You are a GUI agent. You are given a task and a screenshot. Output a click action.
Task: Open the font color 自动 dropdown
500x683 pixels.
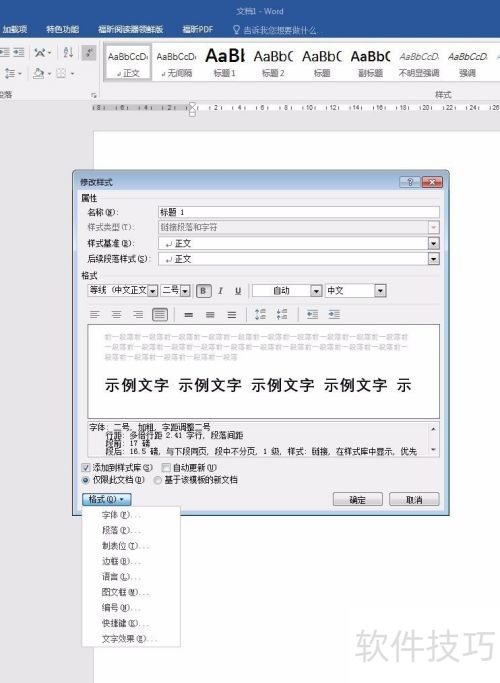pyautogui.click(x=316, y=291)
